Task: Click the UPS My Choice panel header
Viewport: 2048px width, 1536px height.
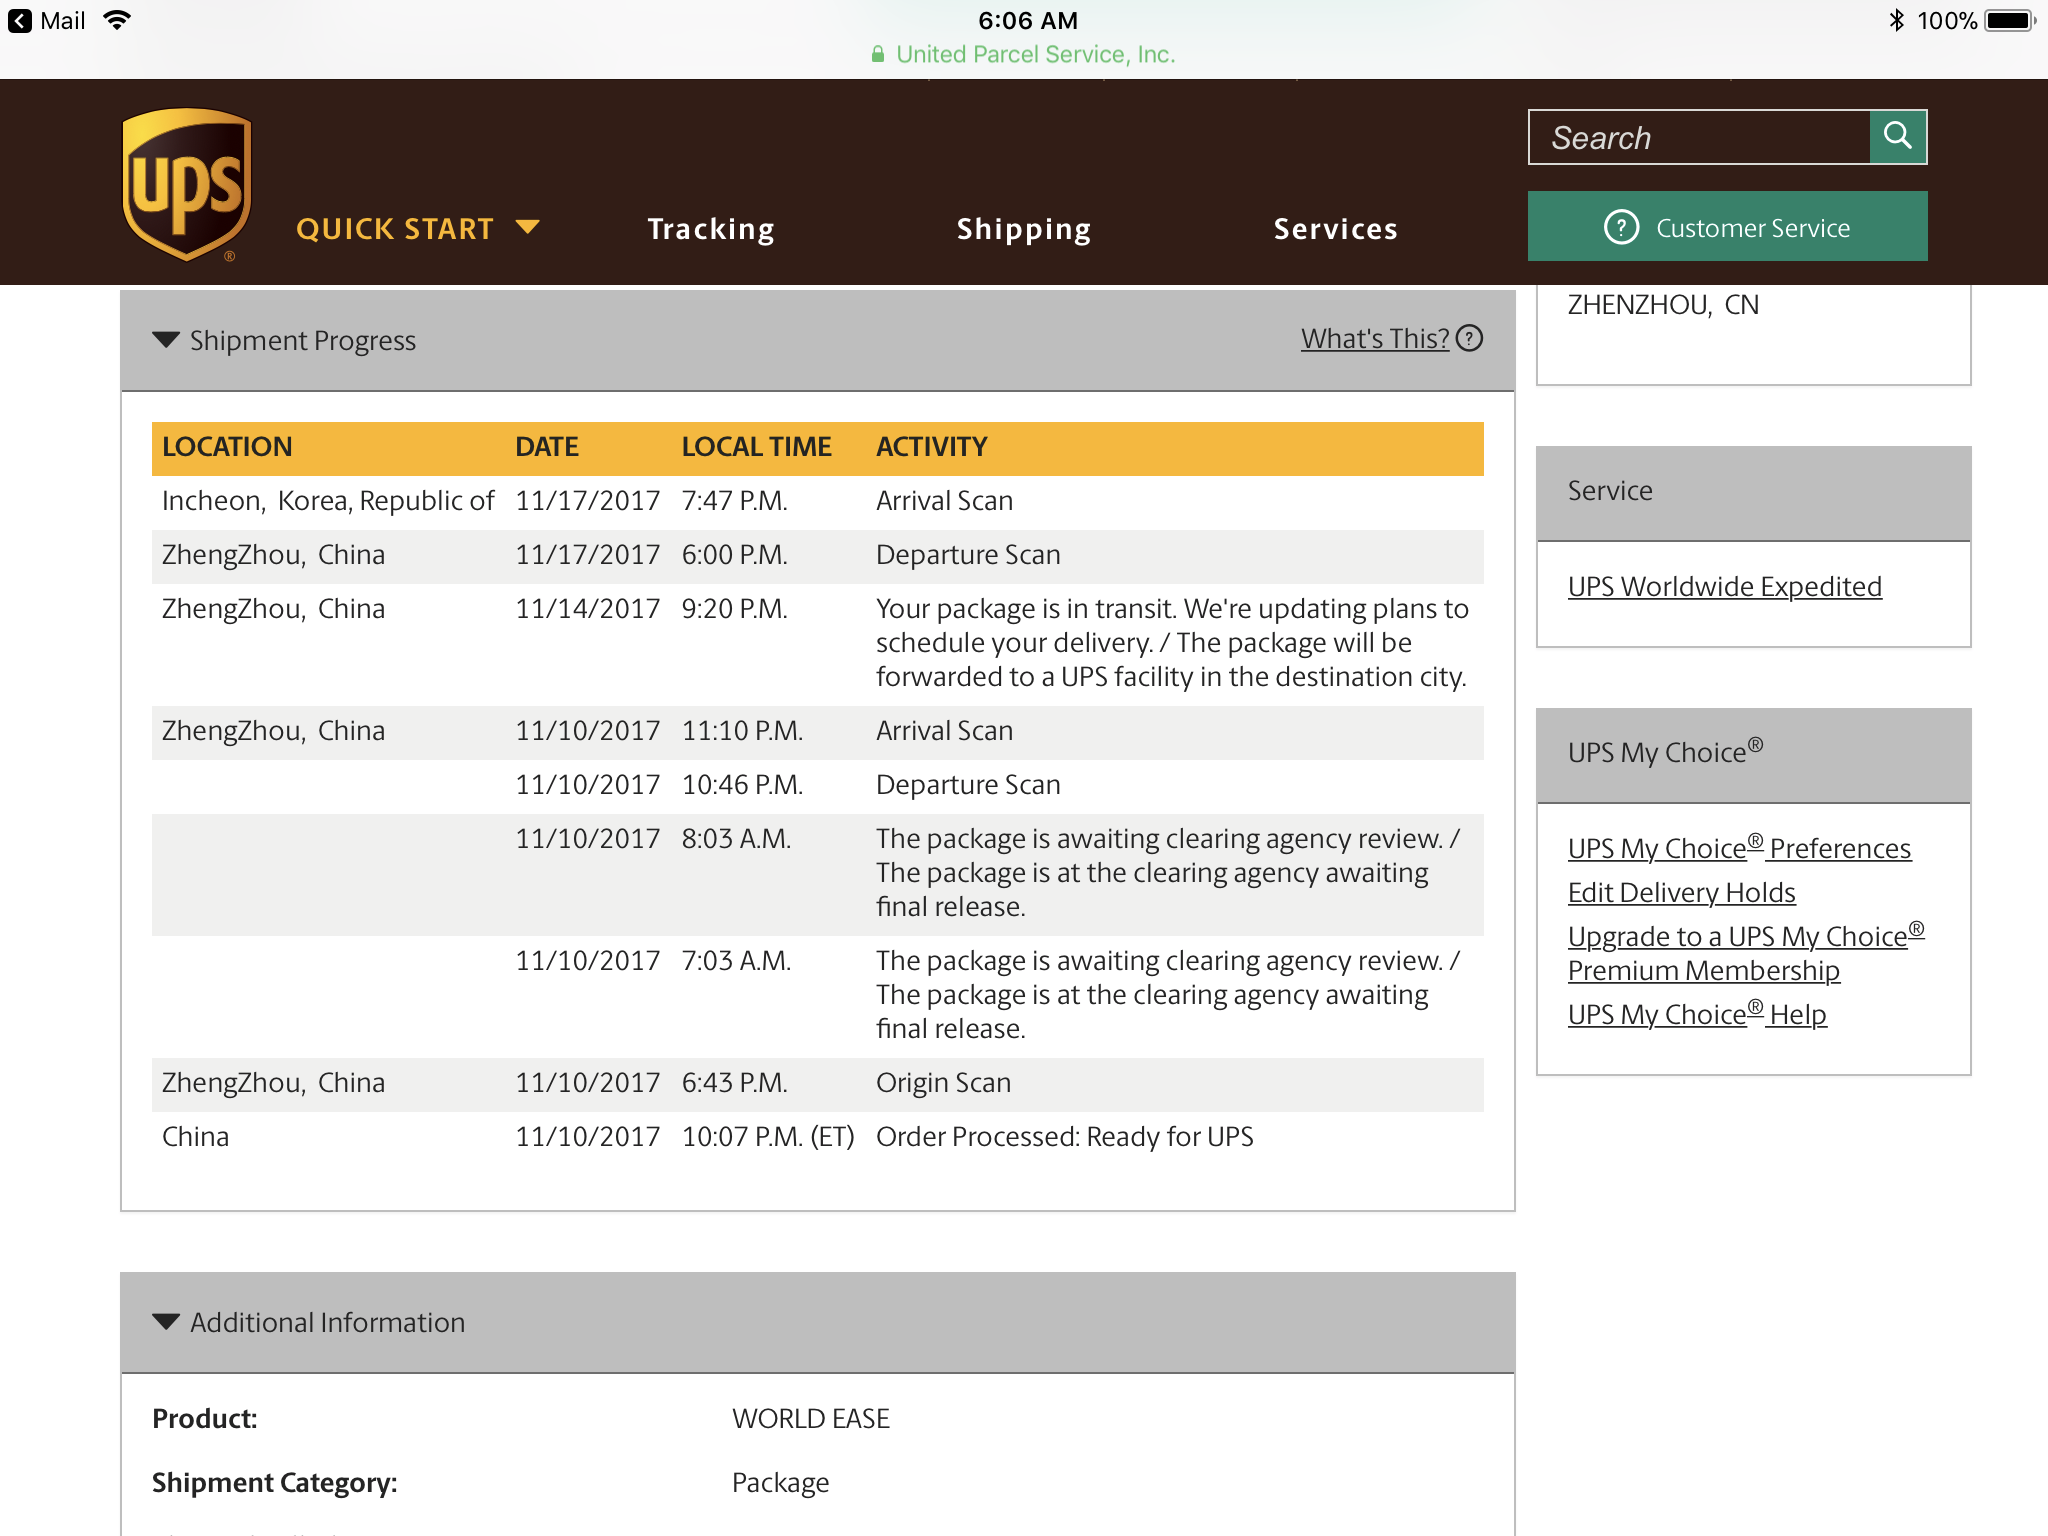Action: [1753, 754]
